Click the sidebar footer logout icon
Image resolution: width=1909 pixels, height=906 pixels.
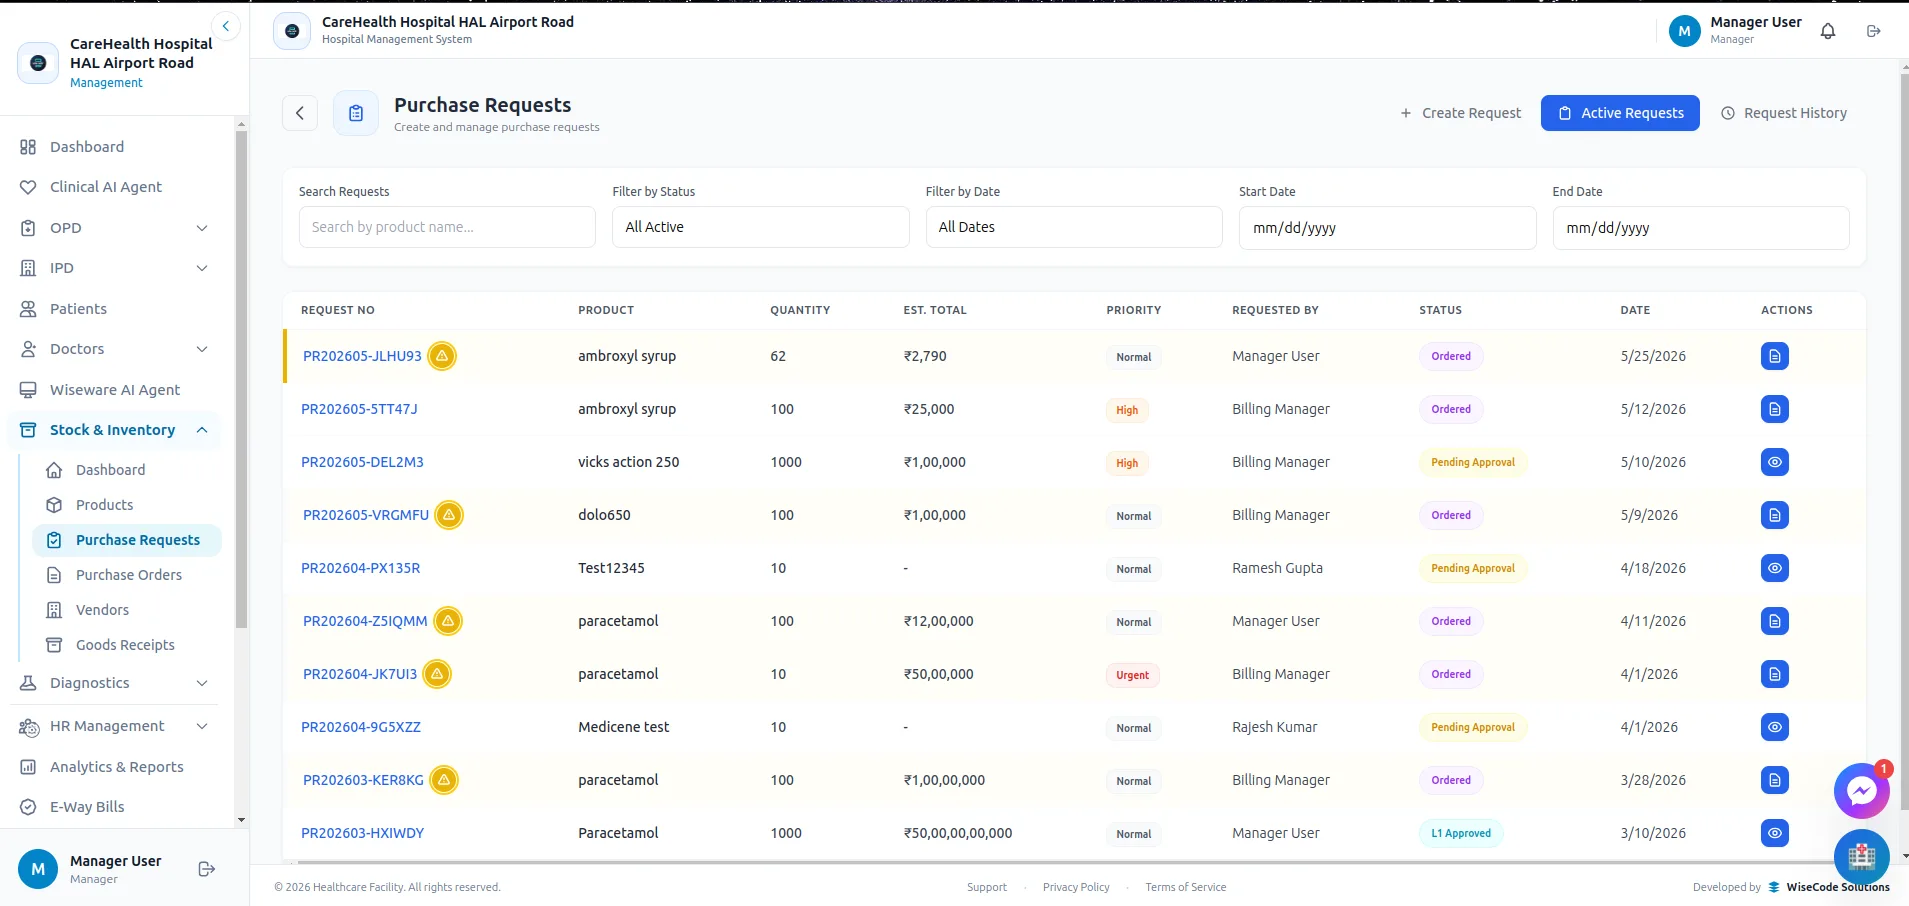(x=207, y=869)
